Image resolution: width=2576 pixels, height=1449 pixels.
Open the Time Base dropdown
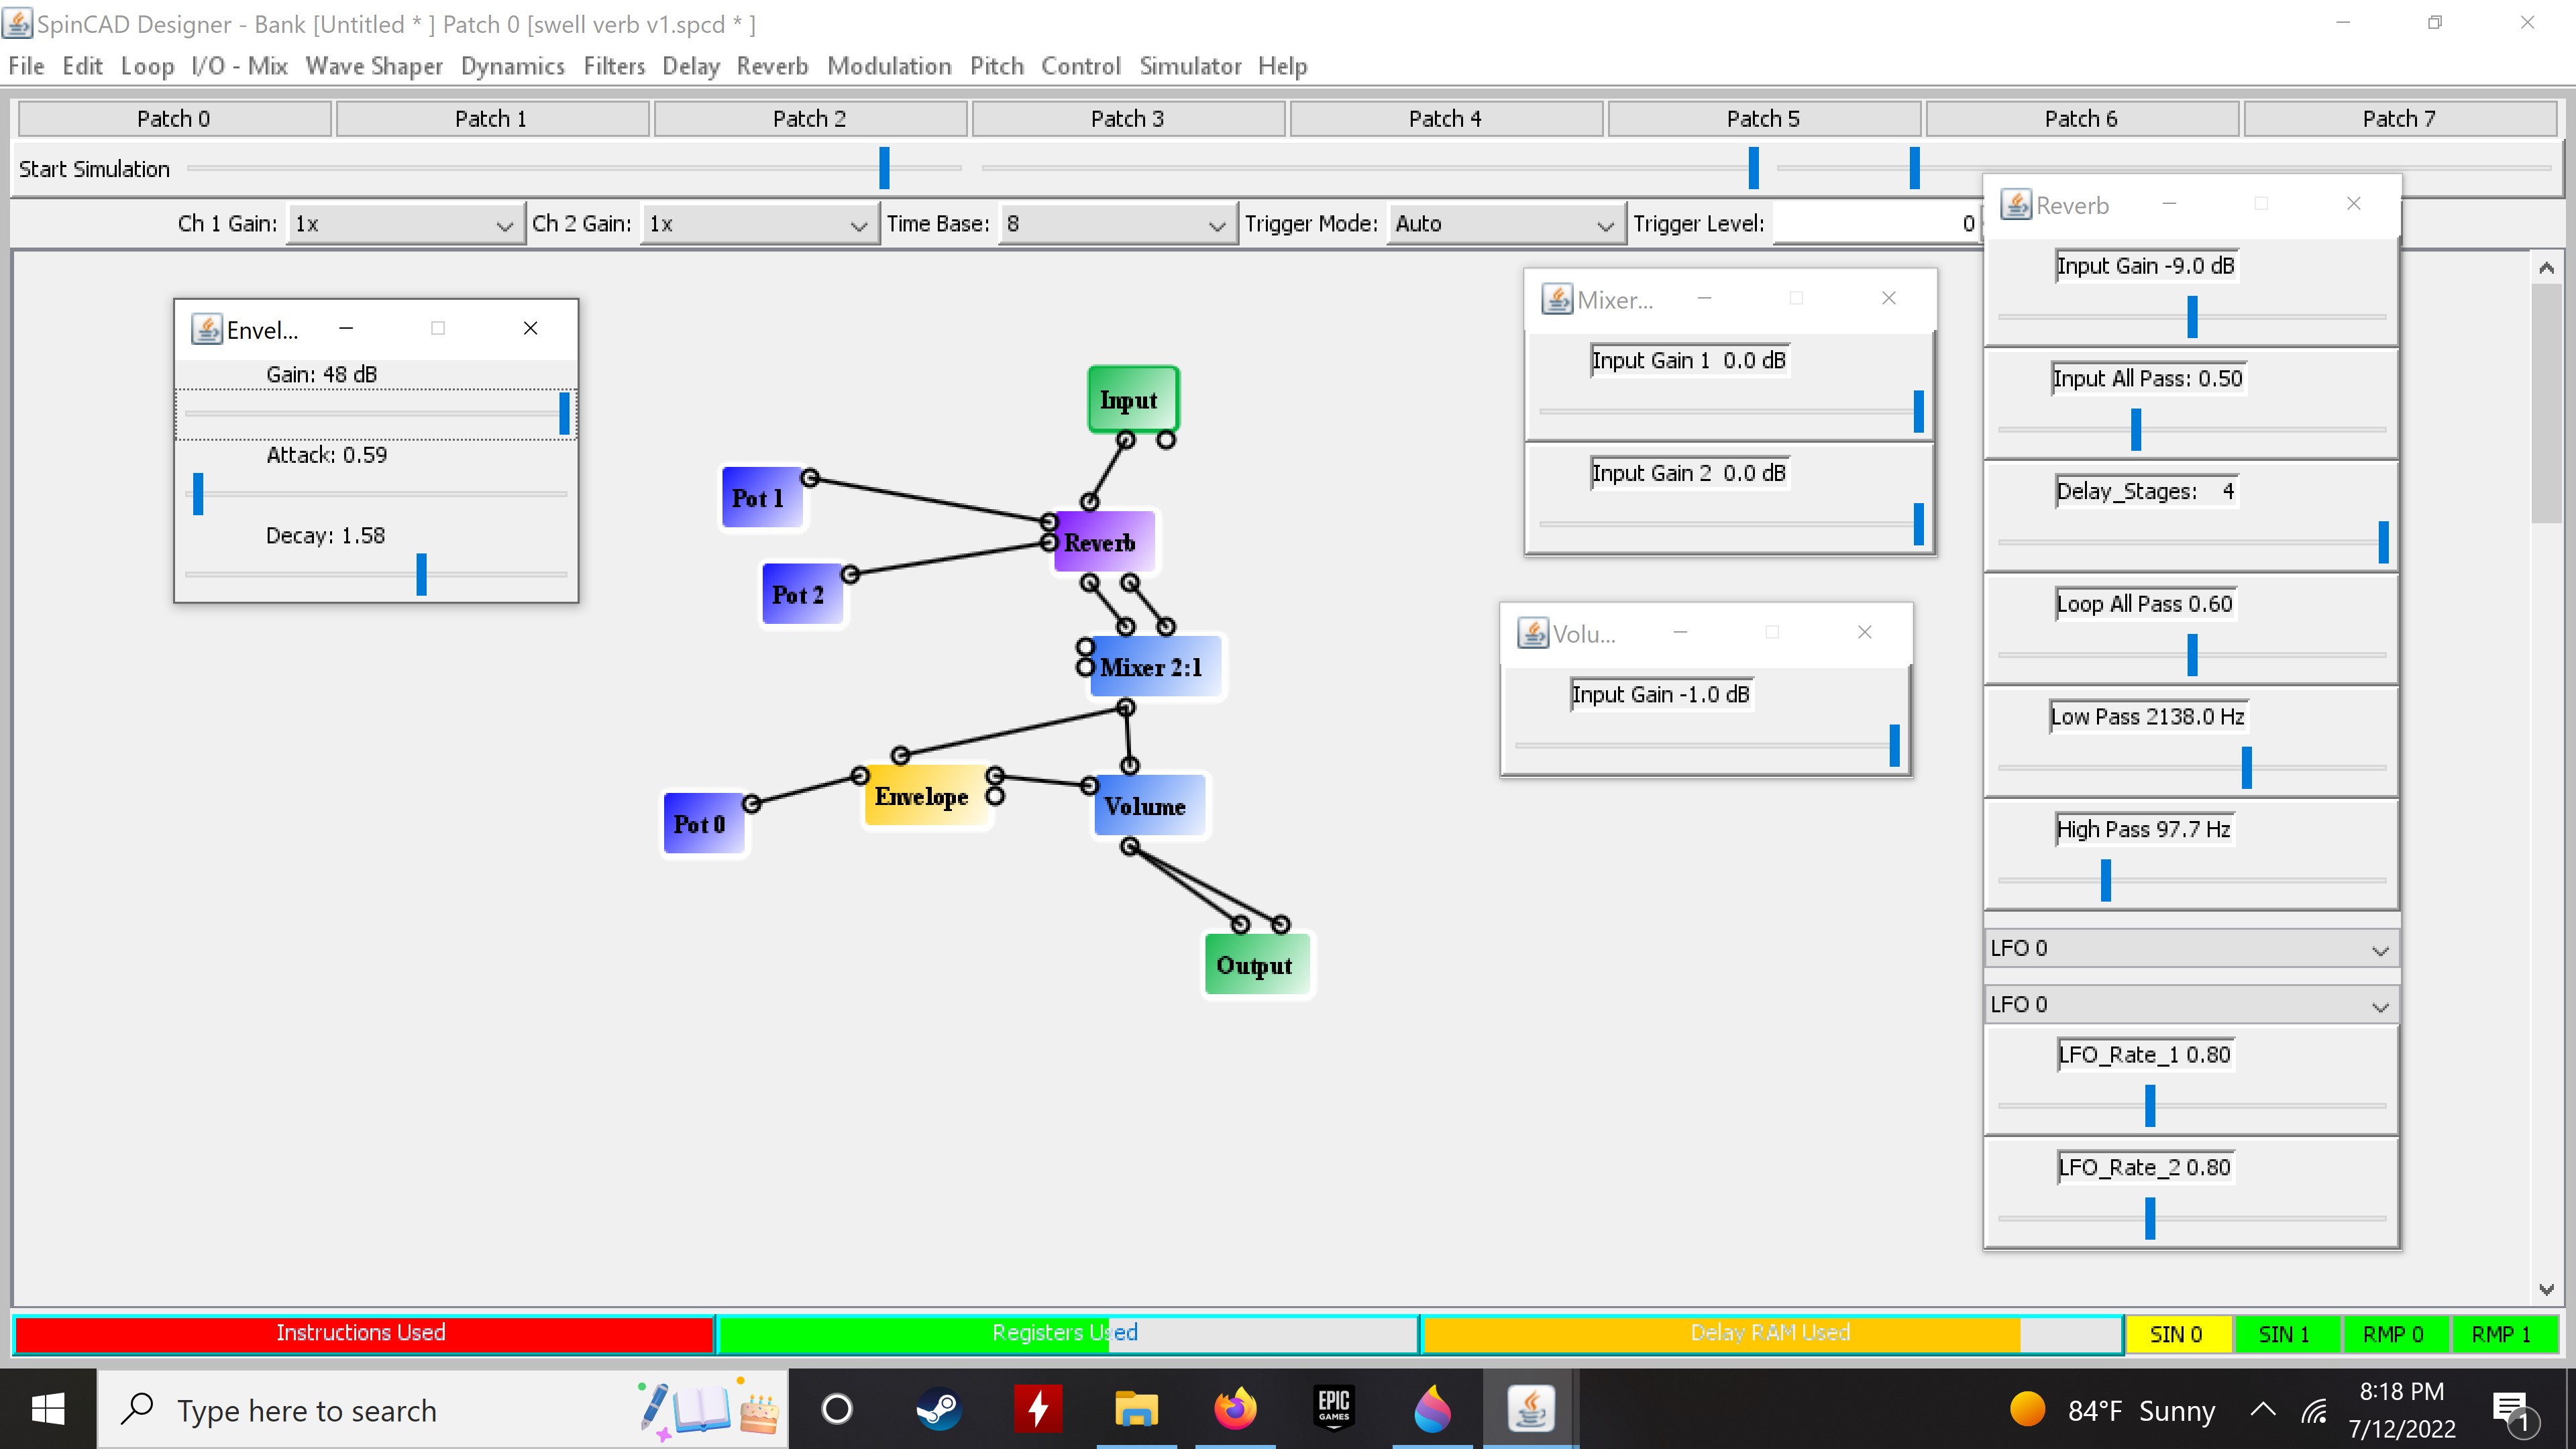click(1114, 224)
